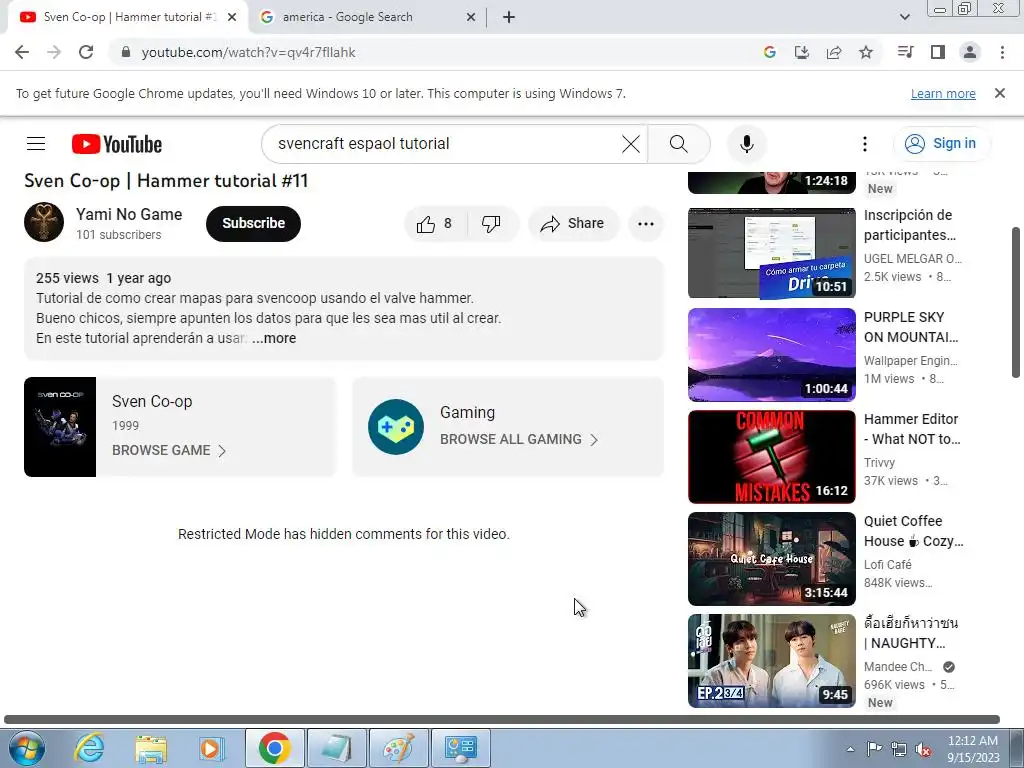1024x768 pixels.
Task: Close the america Google Search tab
Action: click(x=471, y=17)
